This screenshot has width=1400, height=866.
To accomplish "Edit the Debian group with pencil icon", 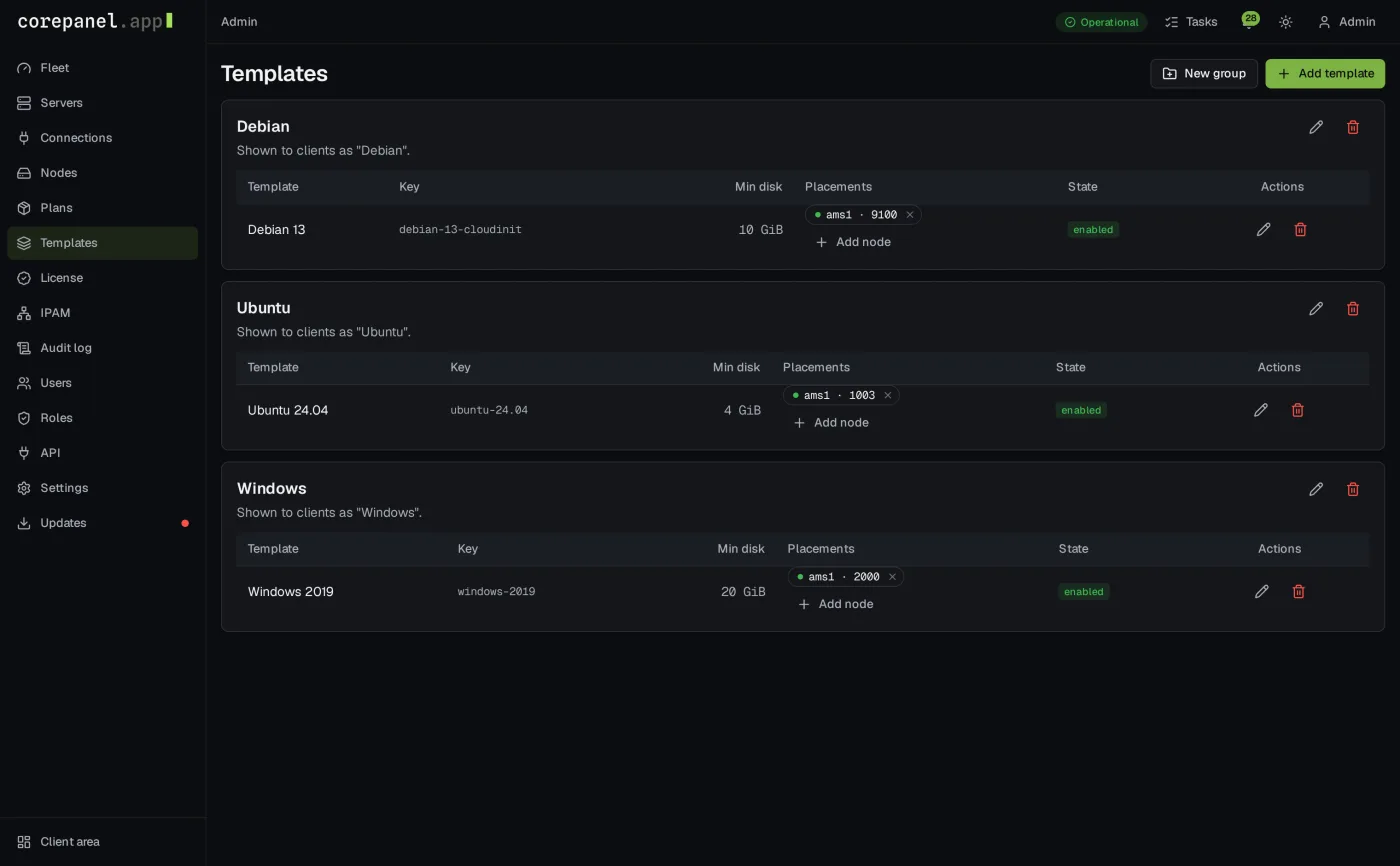I will (x=1316, y=127).
